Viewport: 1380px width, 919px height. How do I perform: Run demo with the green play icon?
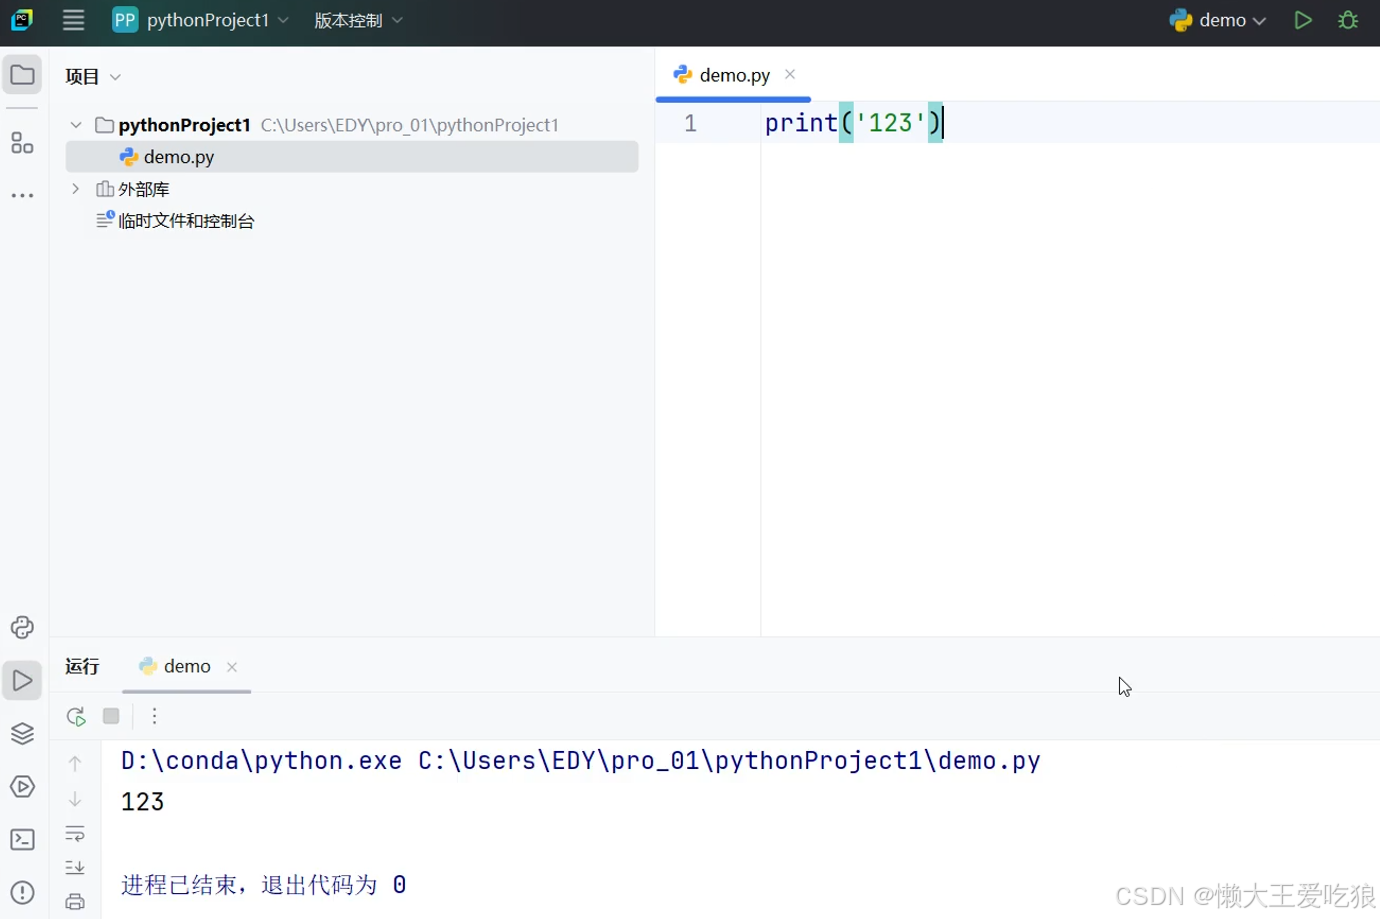[1303, 20]
